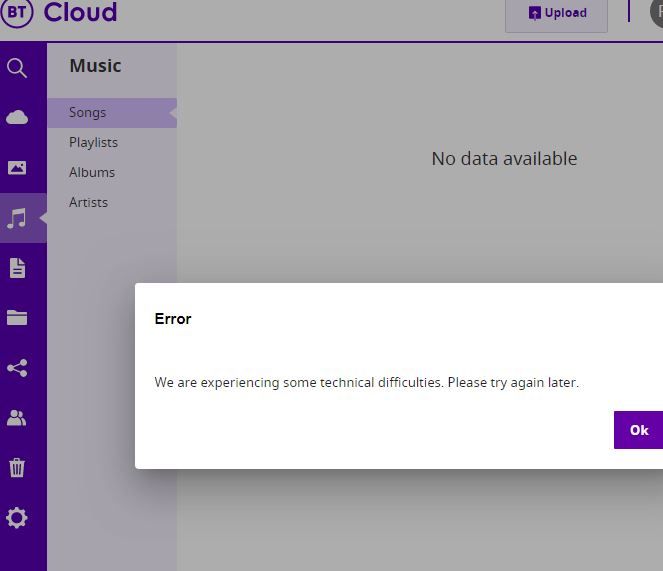Show Artists in the Music menu

point(88,203)
